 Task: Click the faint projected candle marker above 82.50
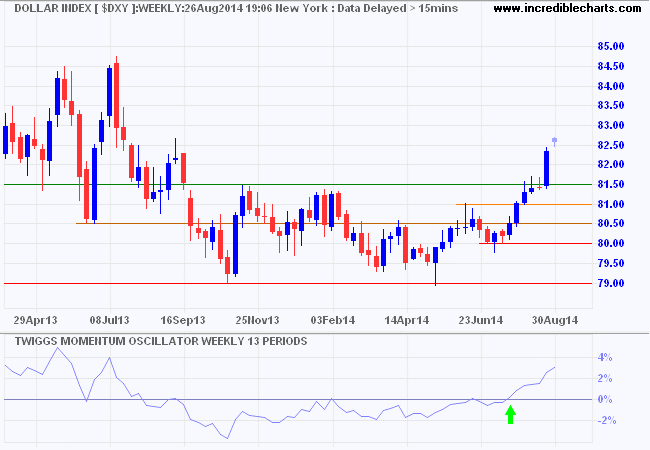tap(555, 141)
